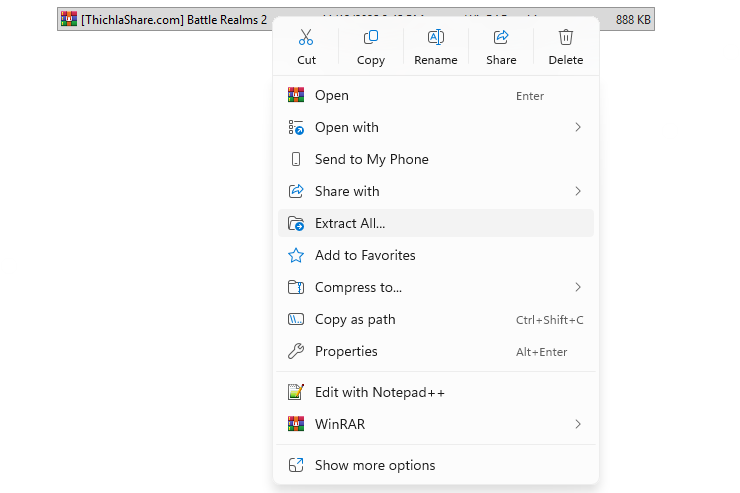Expand the WinRAR submenu arrow

tap(578, 424)
